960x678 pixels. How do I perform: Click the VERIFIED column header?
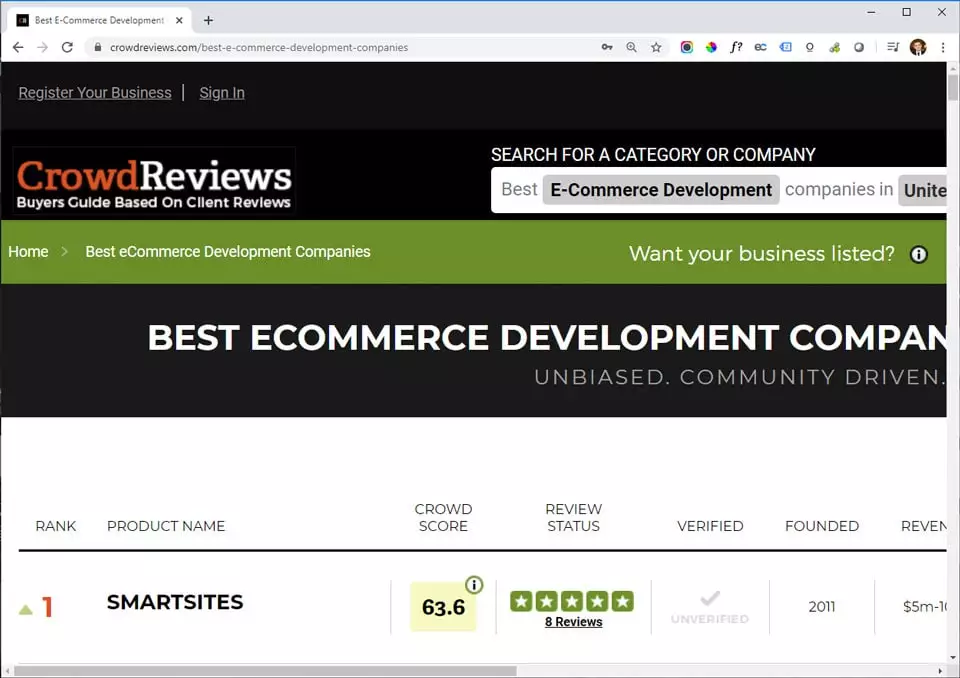(x=710, y=526)
